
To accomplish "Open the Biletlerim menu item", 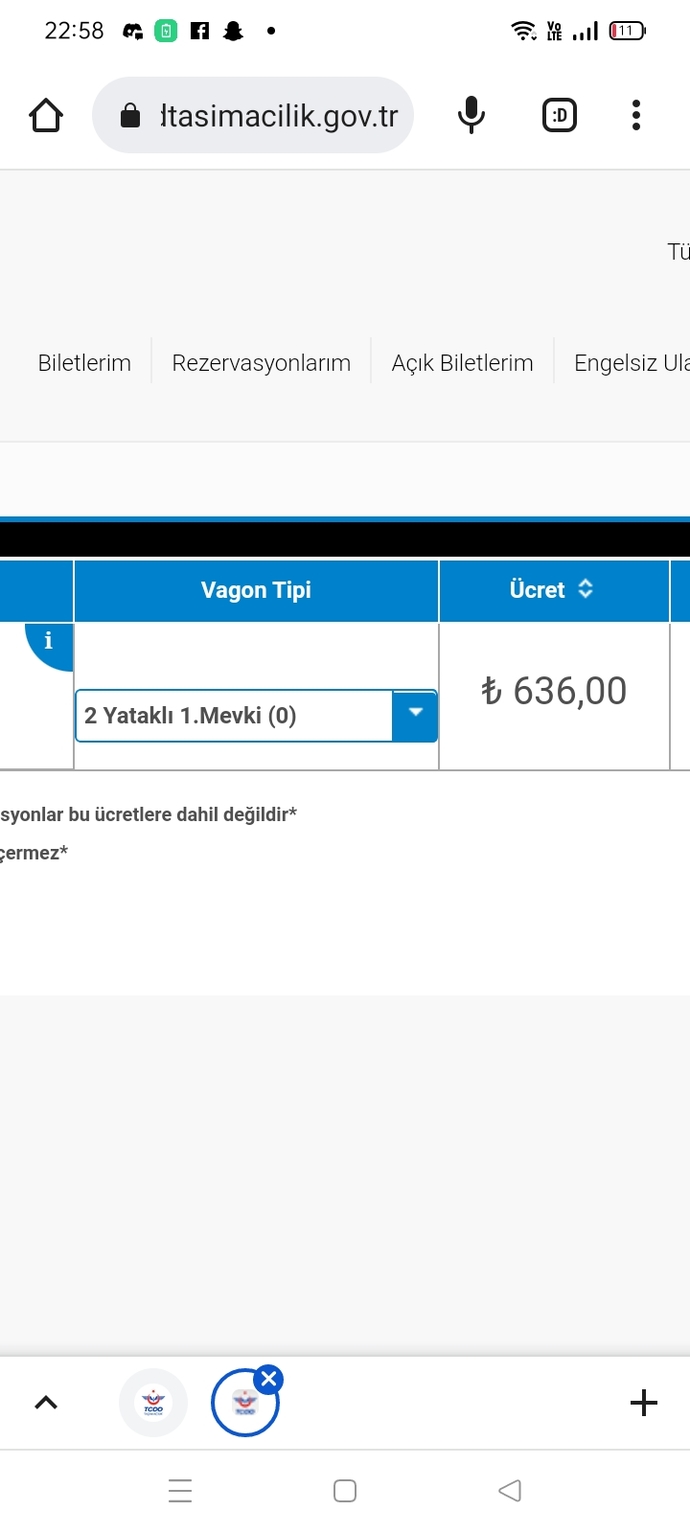I will (x=84, y=363).
